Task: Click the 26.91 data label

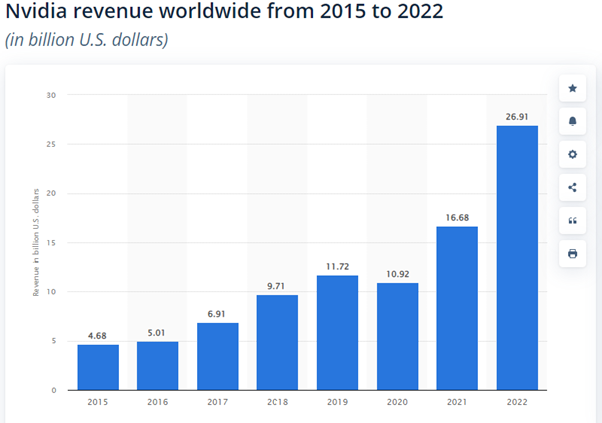Action: pos(517,117)
